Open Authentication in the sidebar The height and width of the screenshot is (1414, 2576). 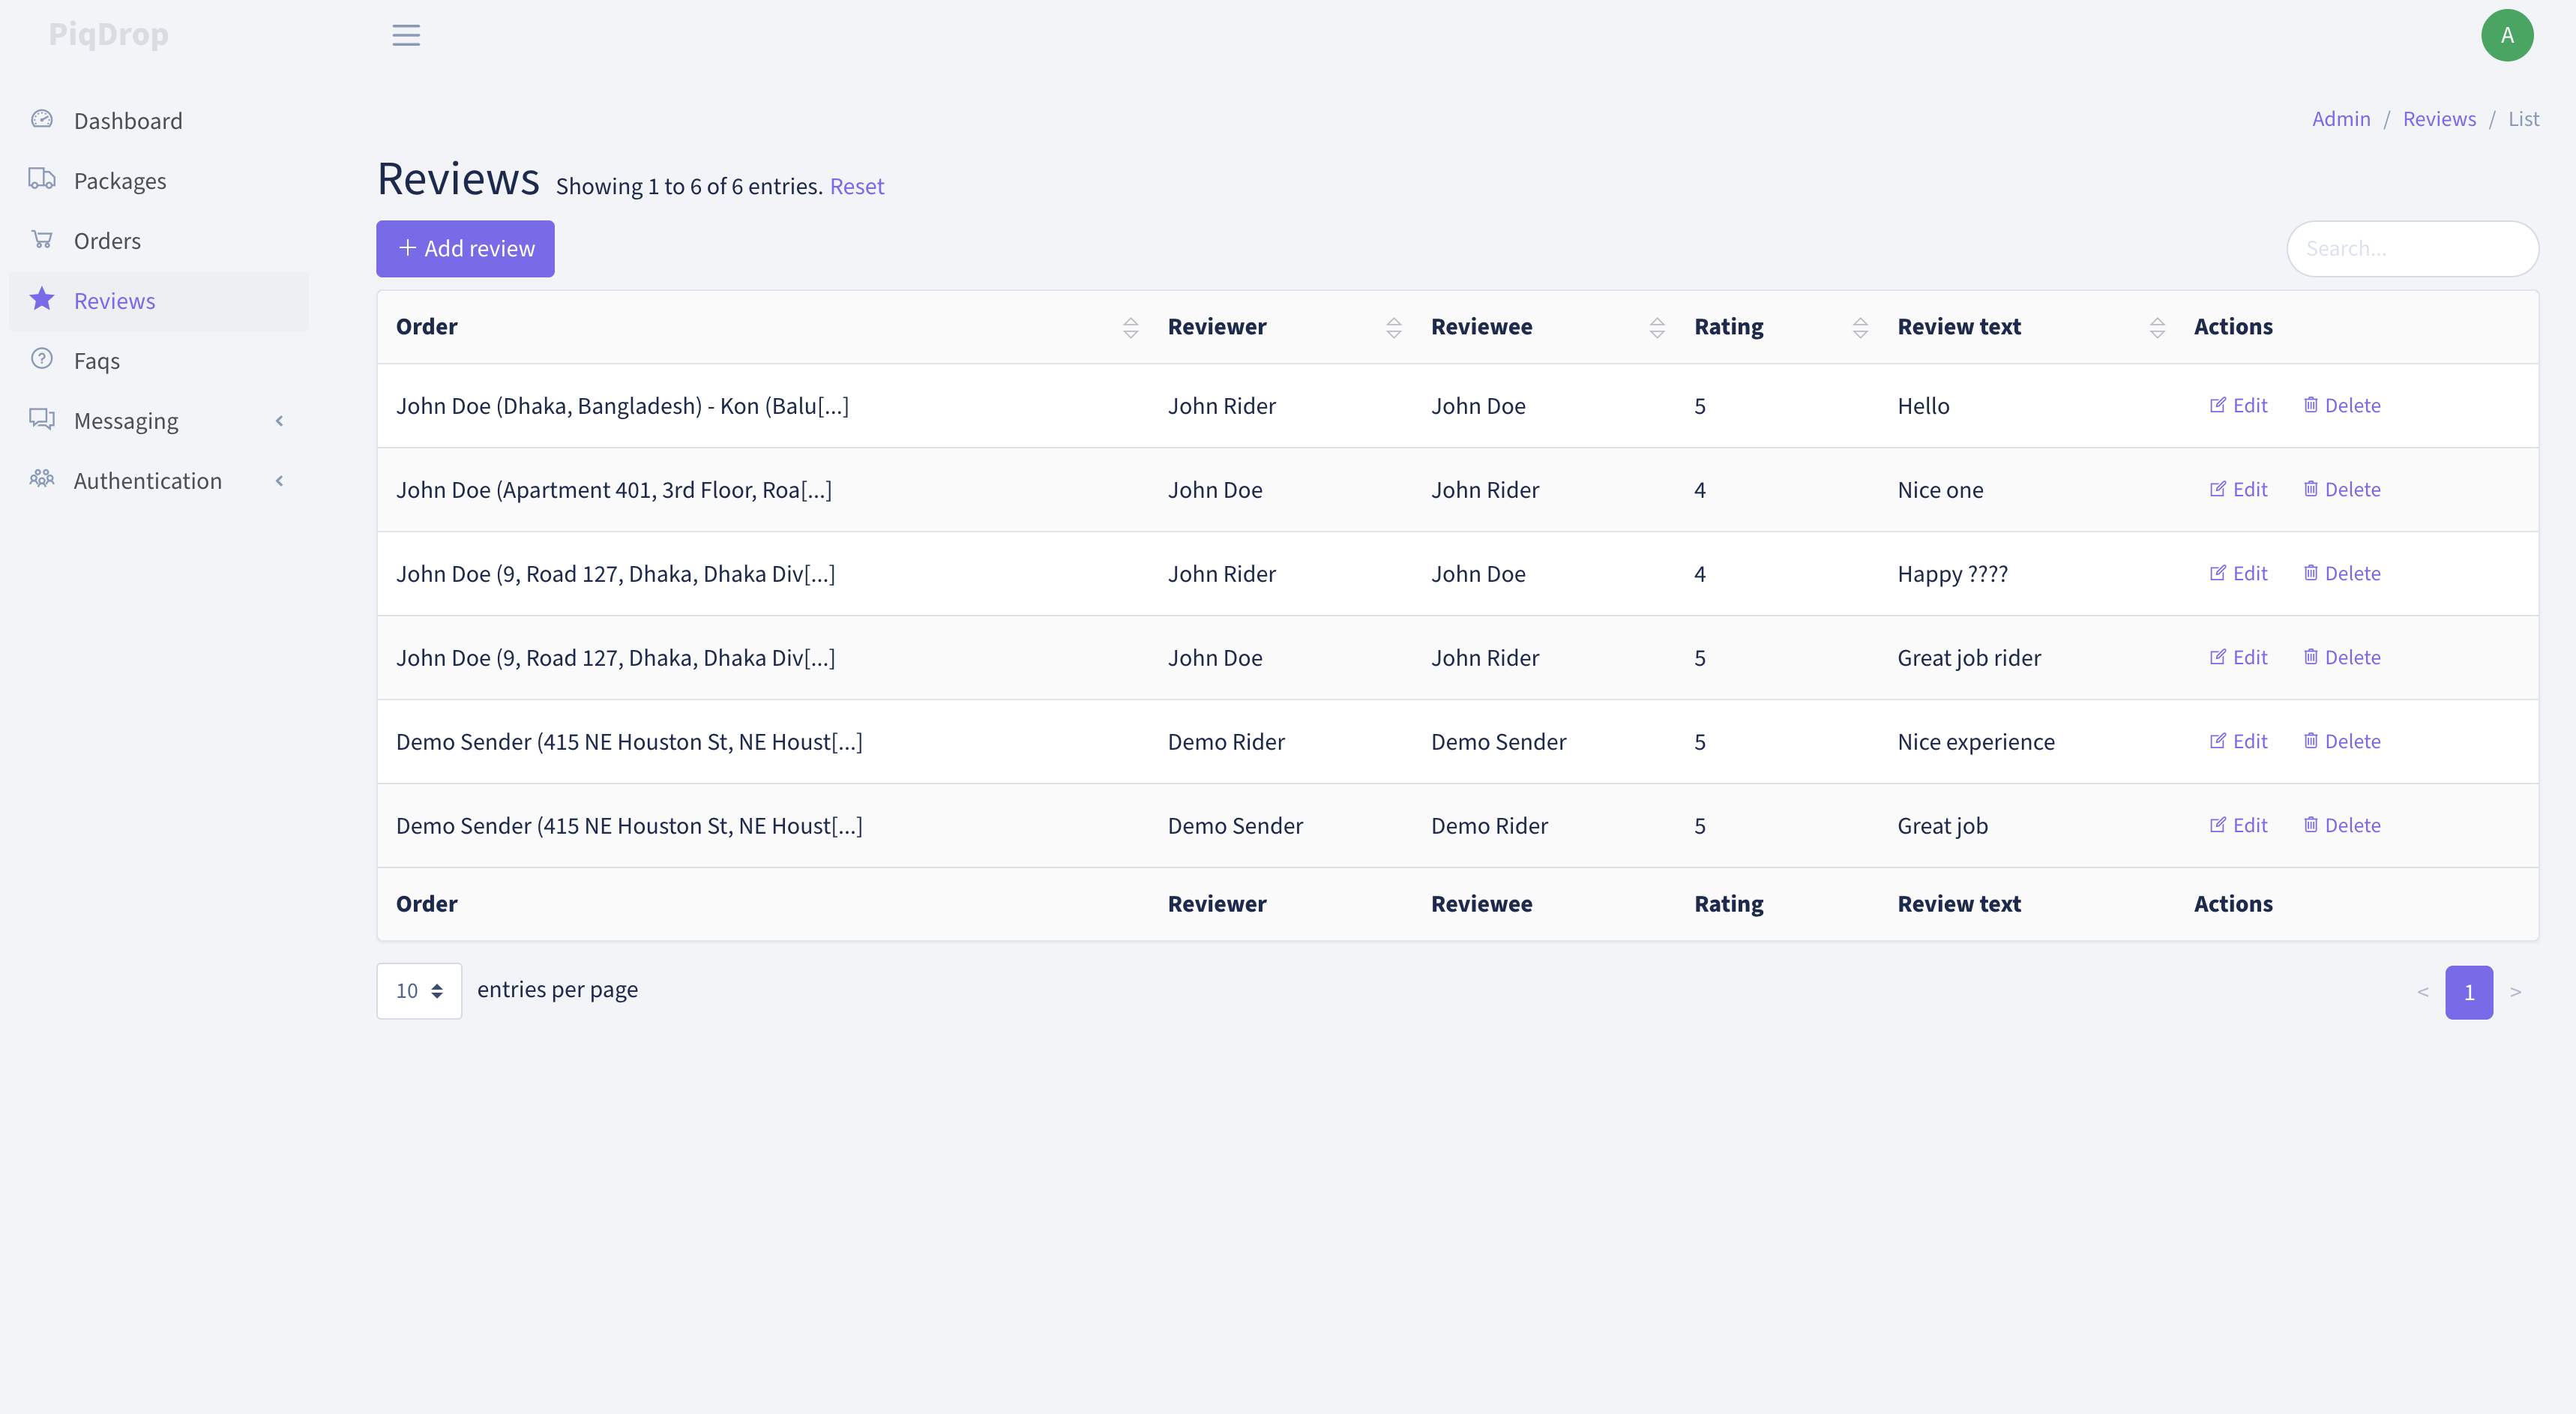[x=159, y=481]
